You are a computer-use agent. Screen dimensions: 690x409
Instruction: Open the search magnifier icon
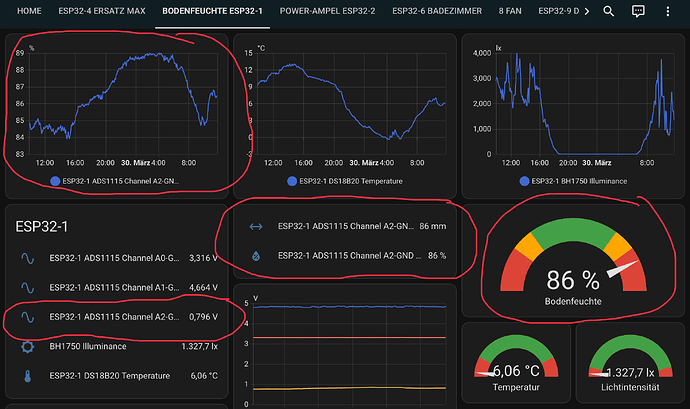point(608,11)
